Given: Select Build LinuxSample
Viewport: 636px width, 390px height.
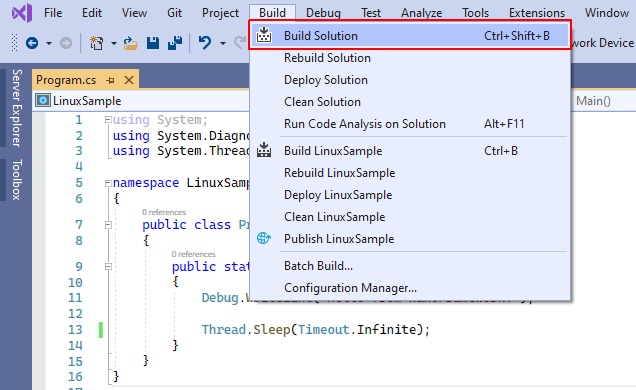Looking at the screenshot, I should click(410, 150).
